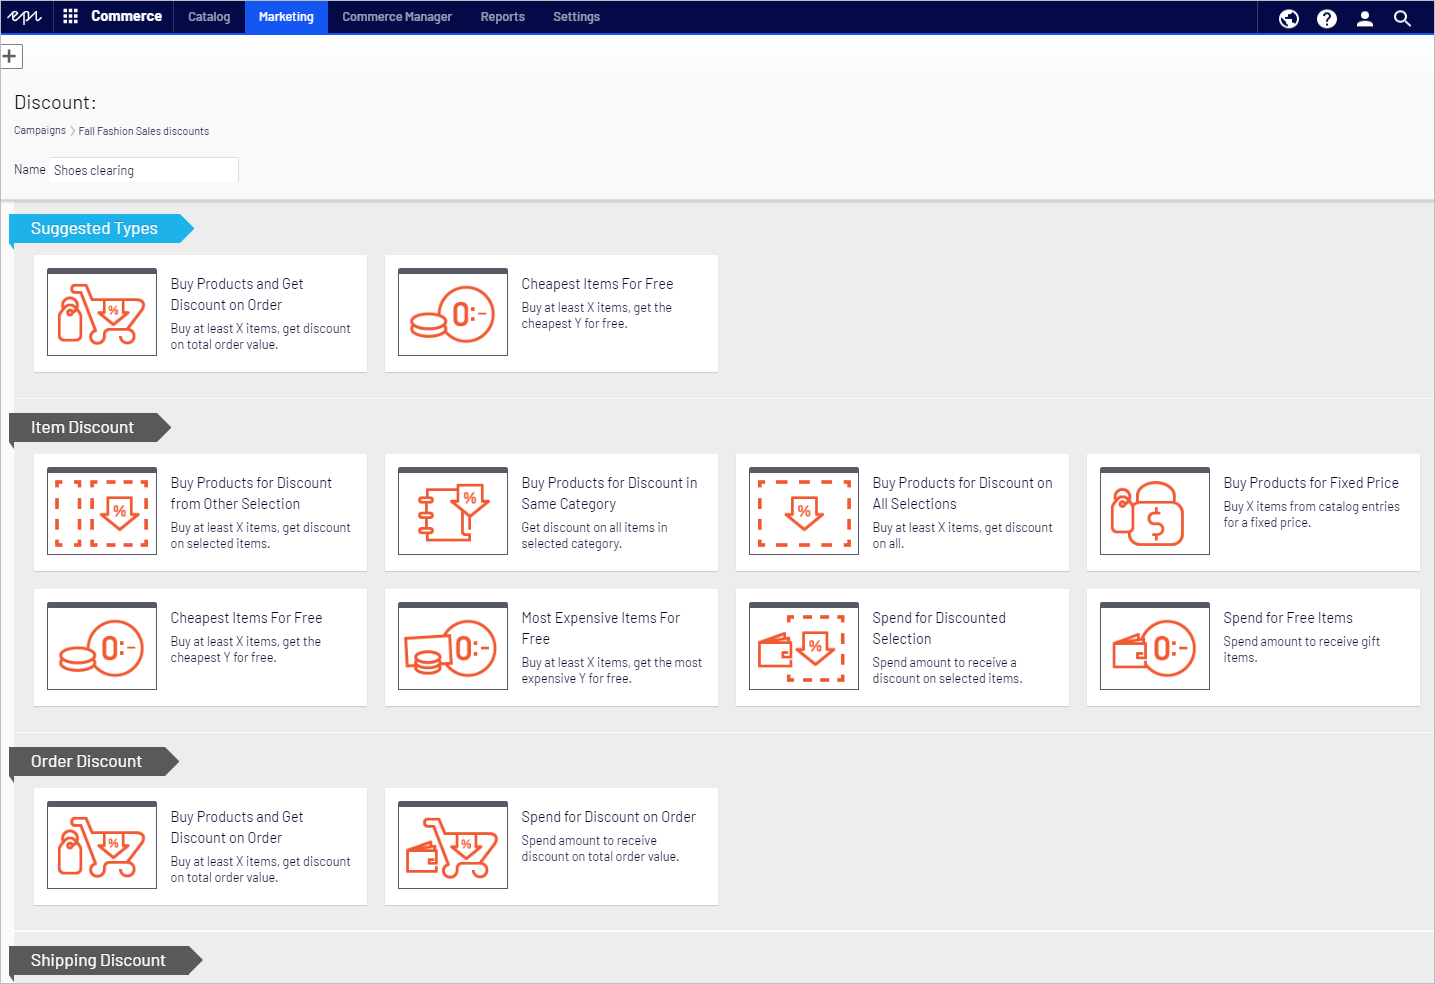Open the Reports menu tab
Screen dimensions: 1435x984
tap(502, 17)
